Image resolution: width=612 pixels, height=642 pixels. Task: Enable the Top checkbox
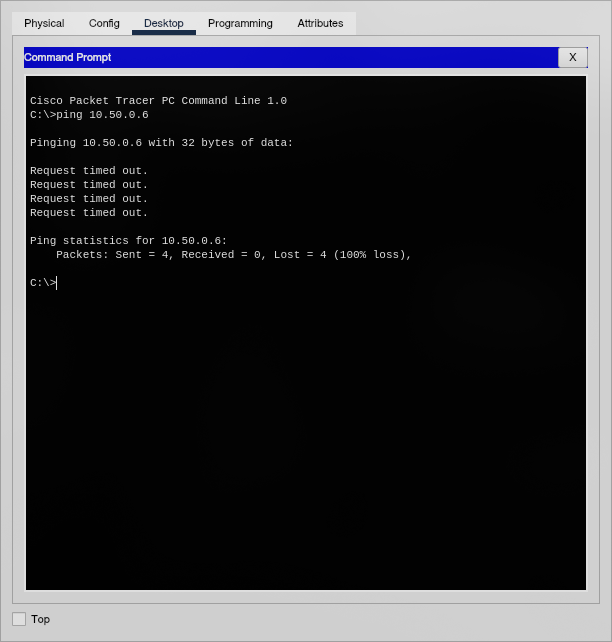pos(19,619)
